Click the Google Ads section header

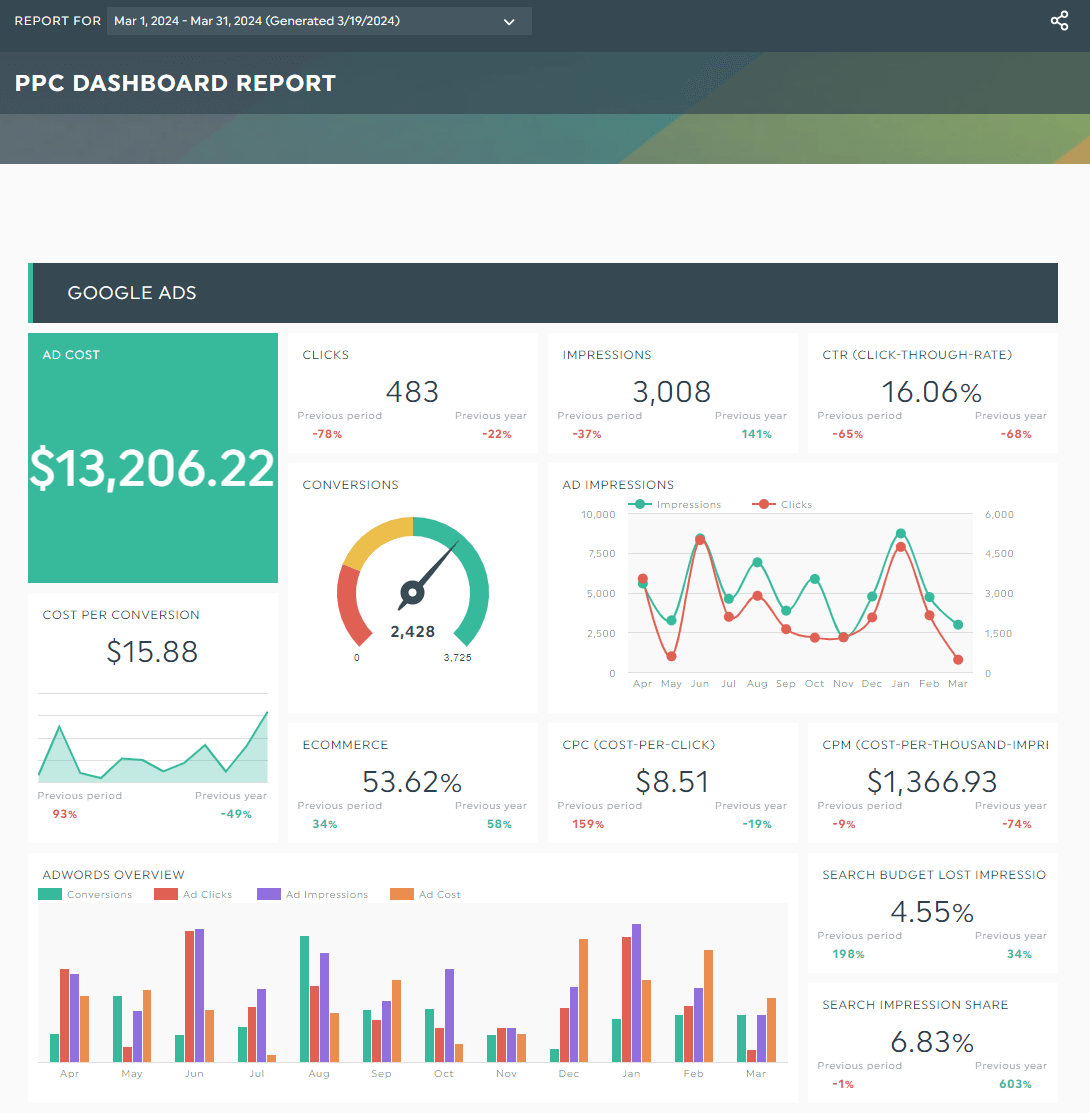[543, 293]
